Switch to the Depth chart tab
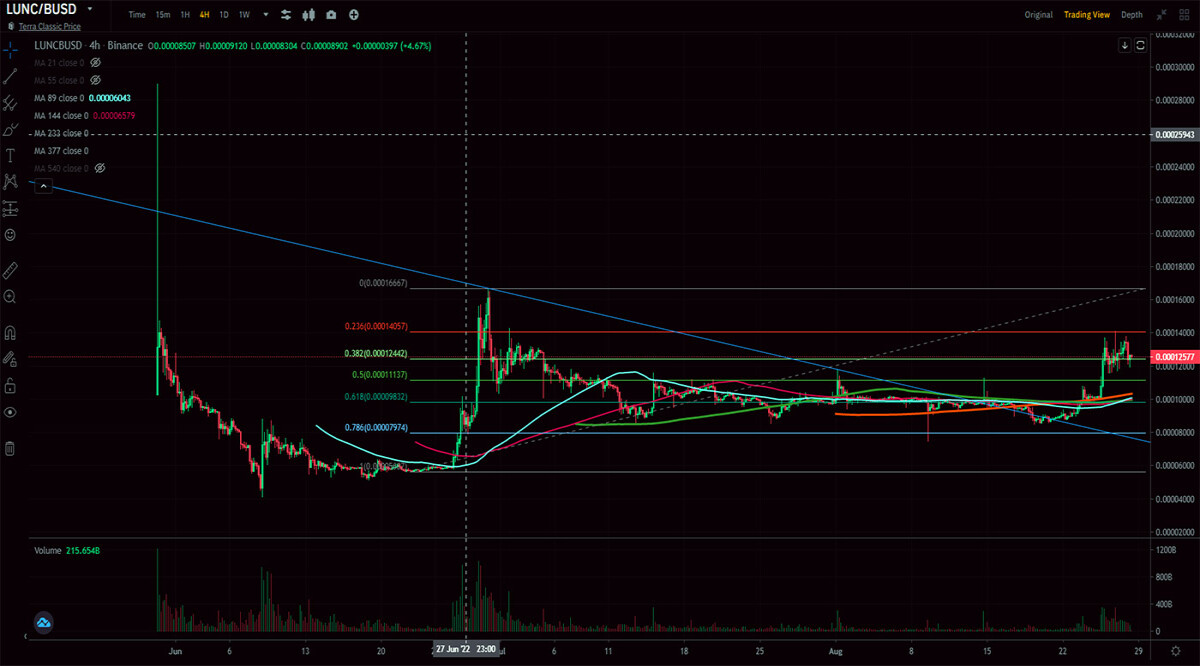1200x666 pixels. point(1132,15)
